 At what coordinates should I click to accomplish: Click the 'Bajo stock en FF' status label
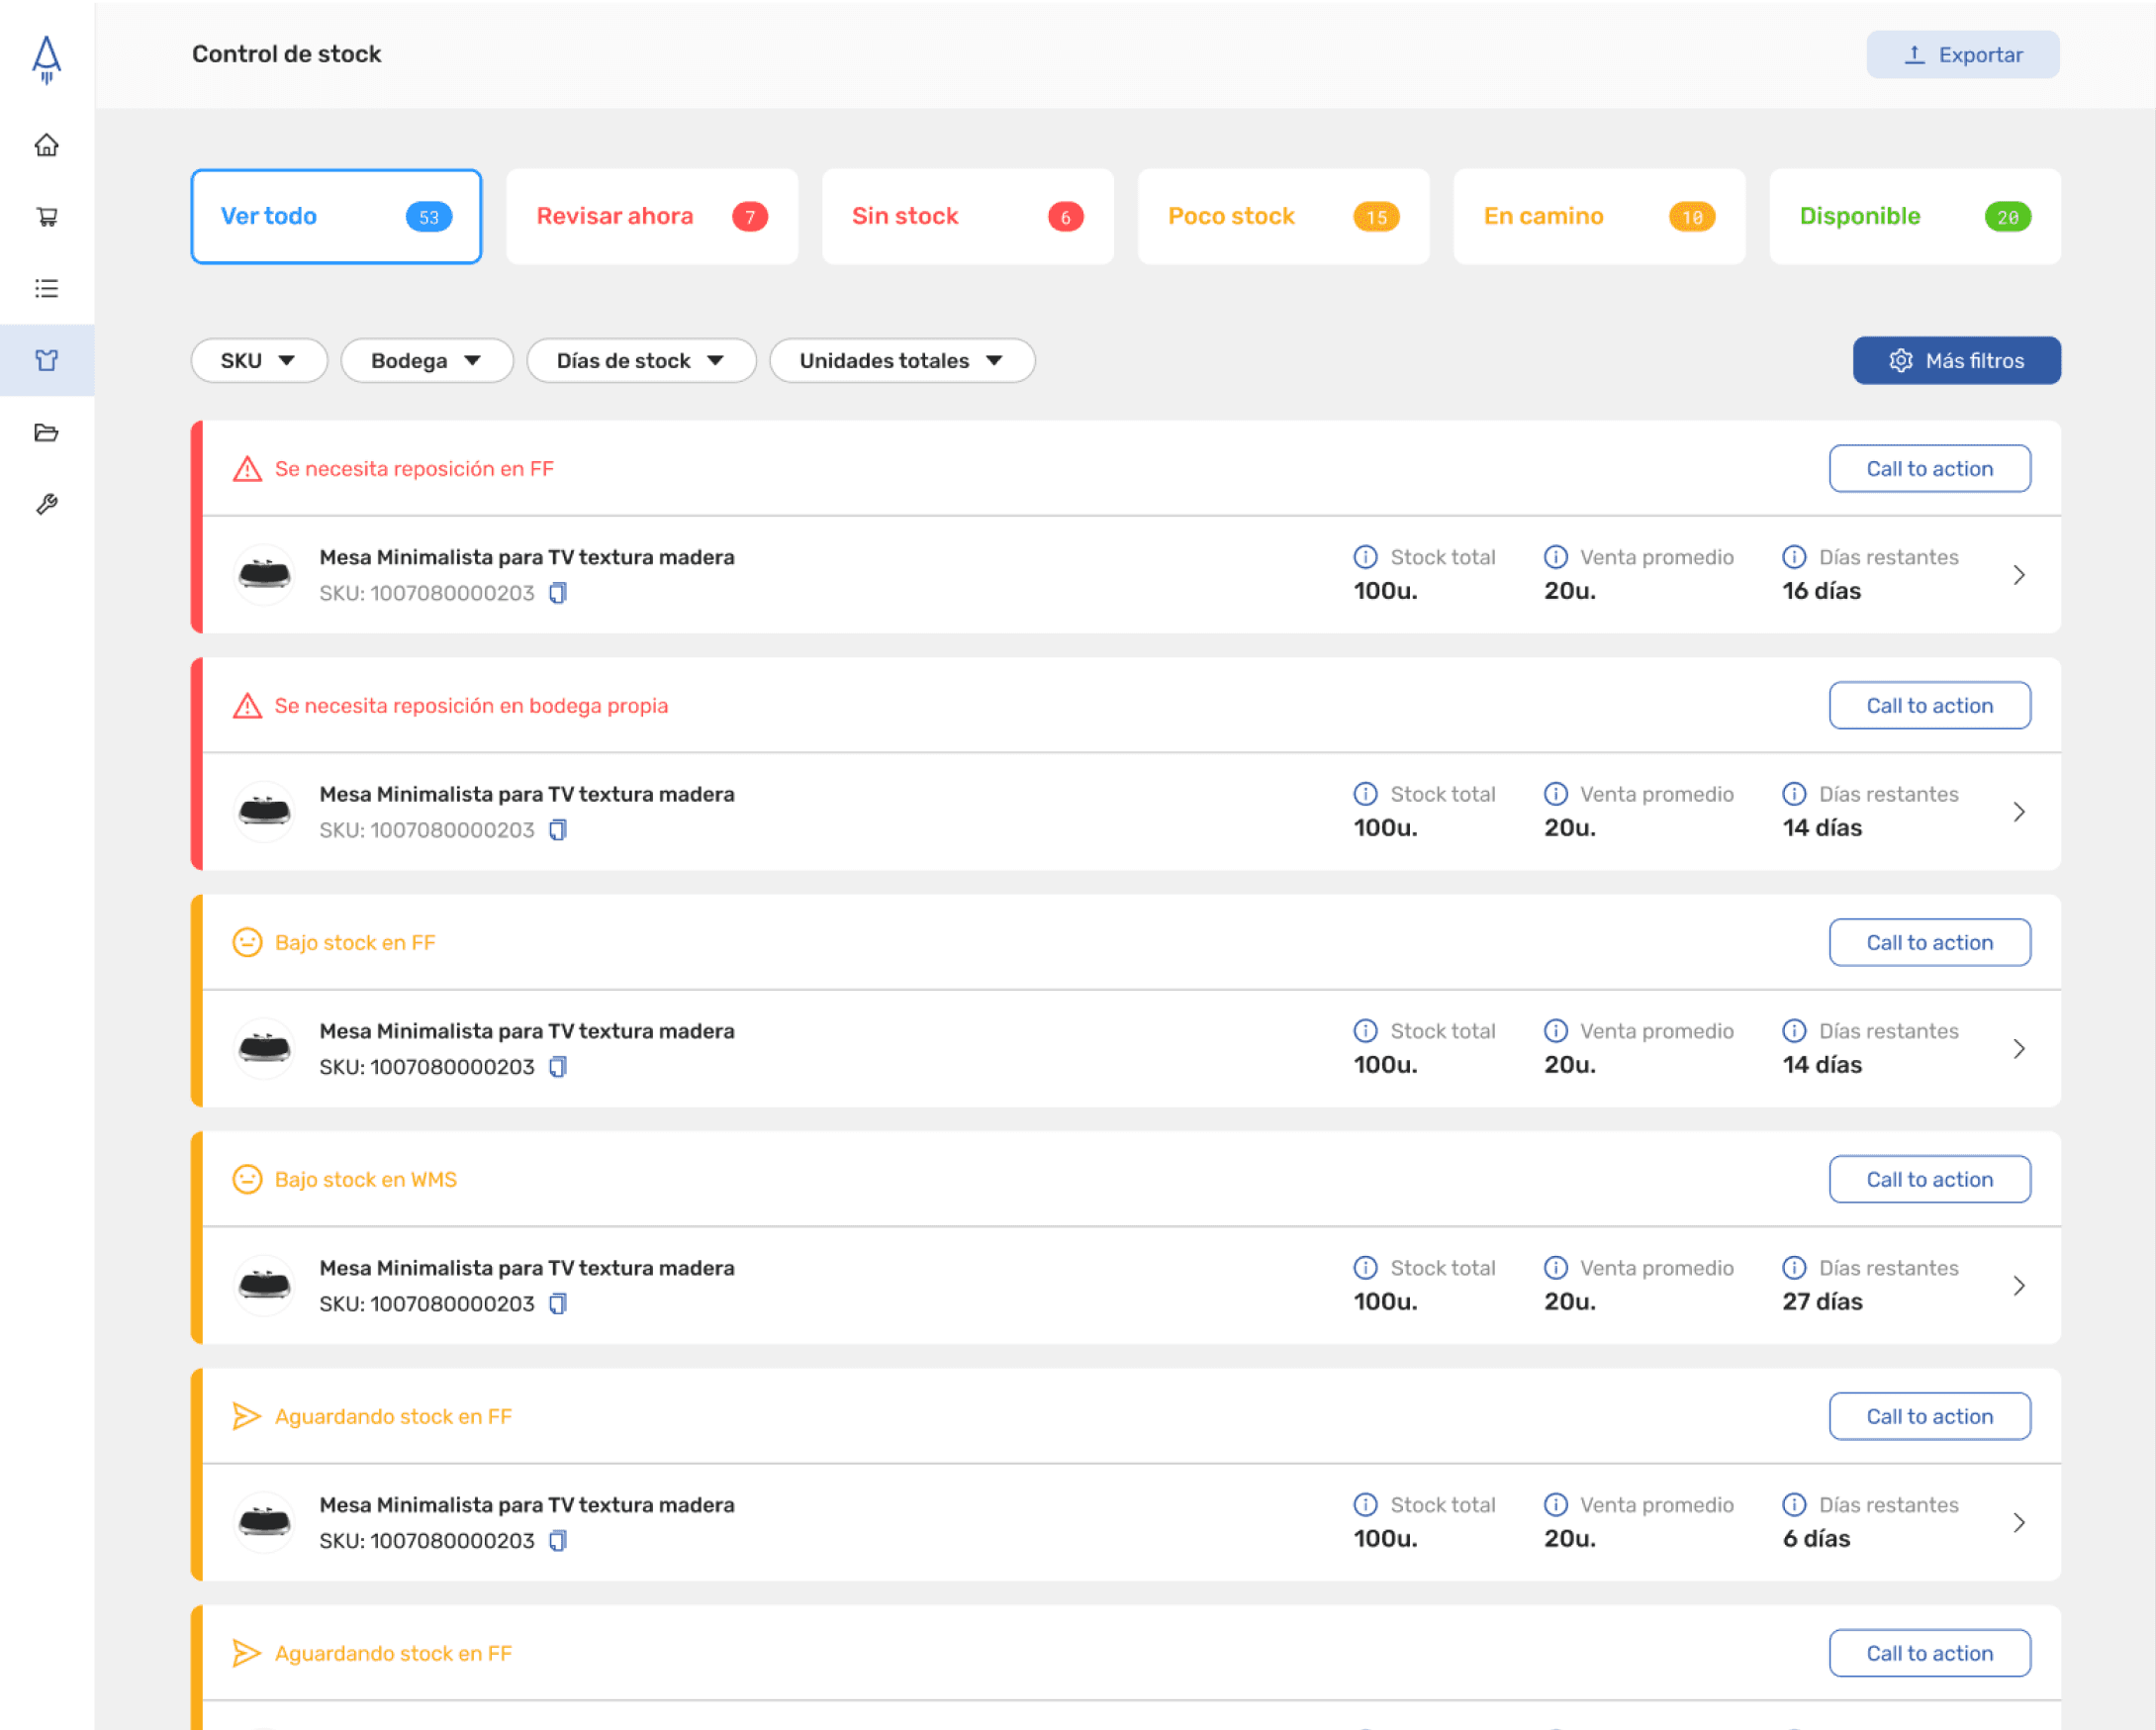pos(355,943)
